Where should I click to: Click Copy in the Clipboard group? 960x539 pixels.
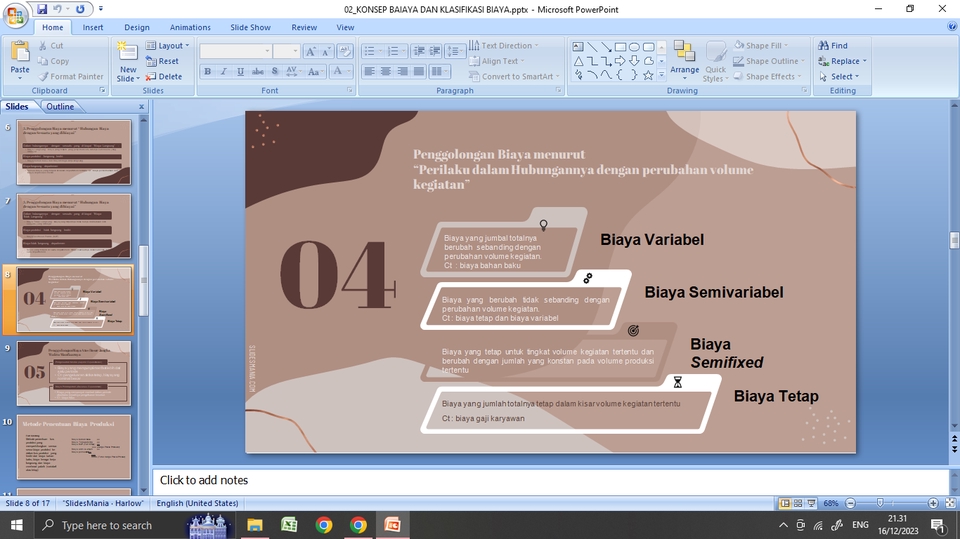[53, 61]
